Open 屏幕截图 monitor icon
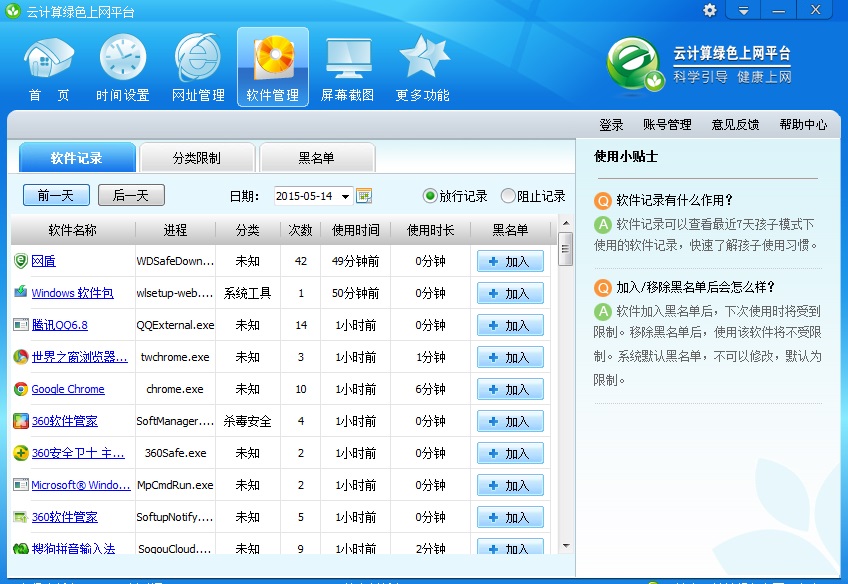This screenshot has height=584, width=848. [348, 68]
